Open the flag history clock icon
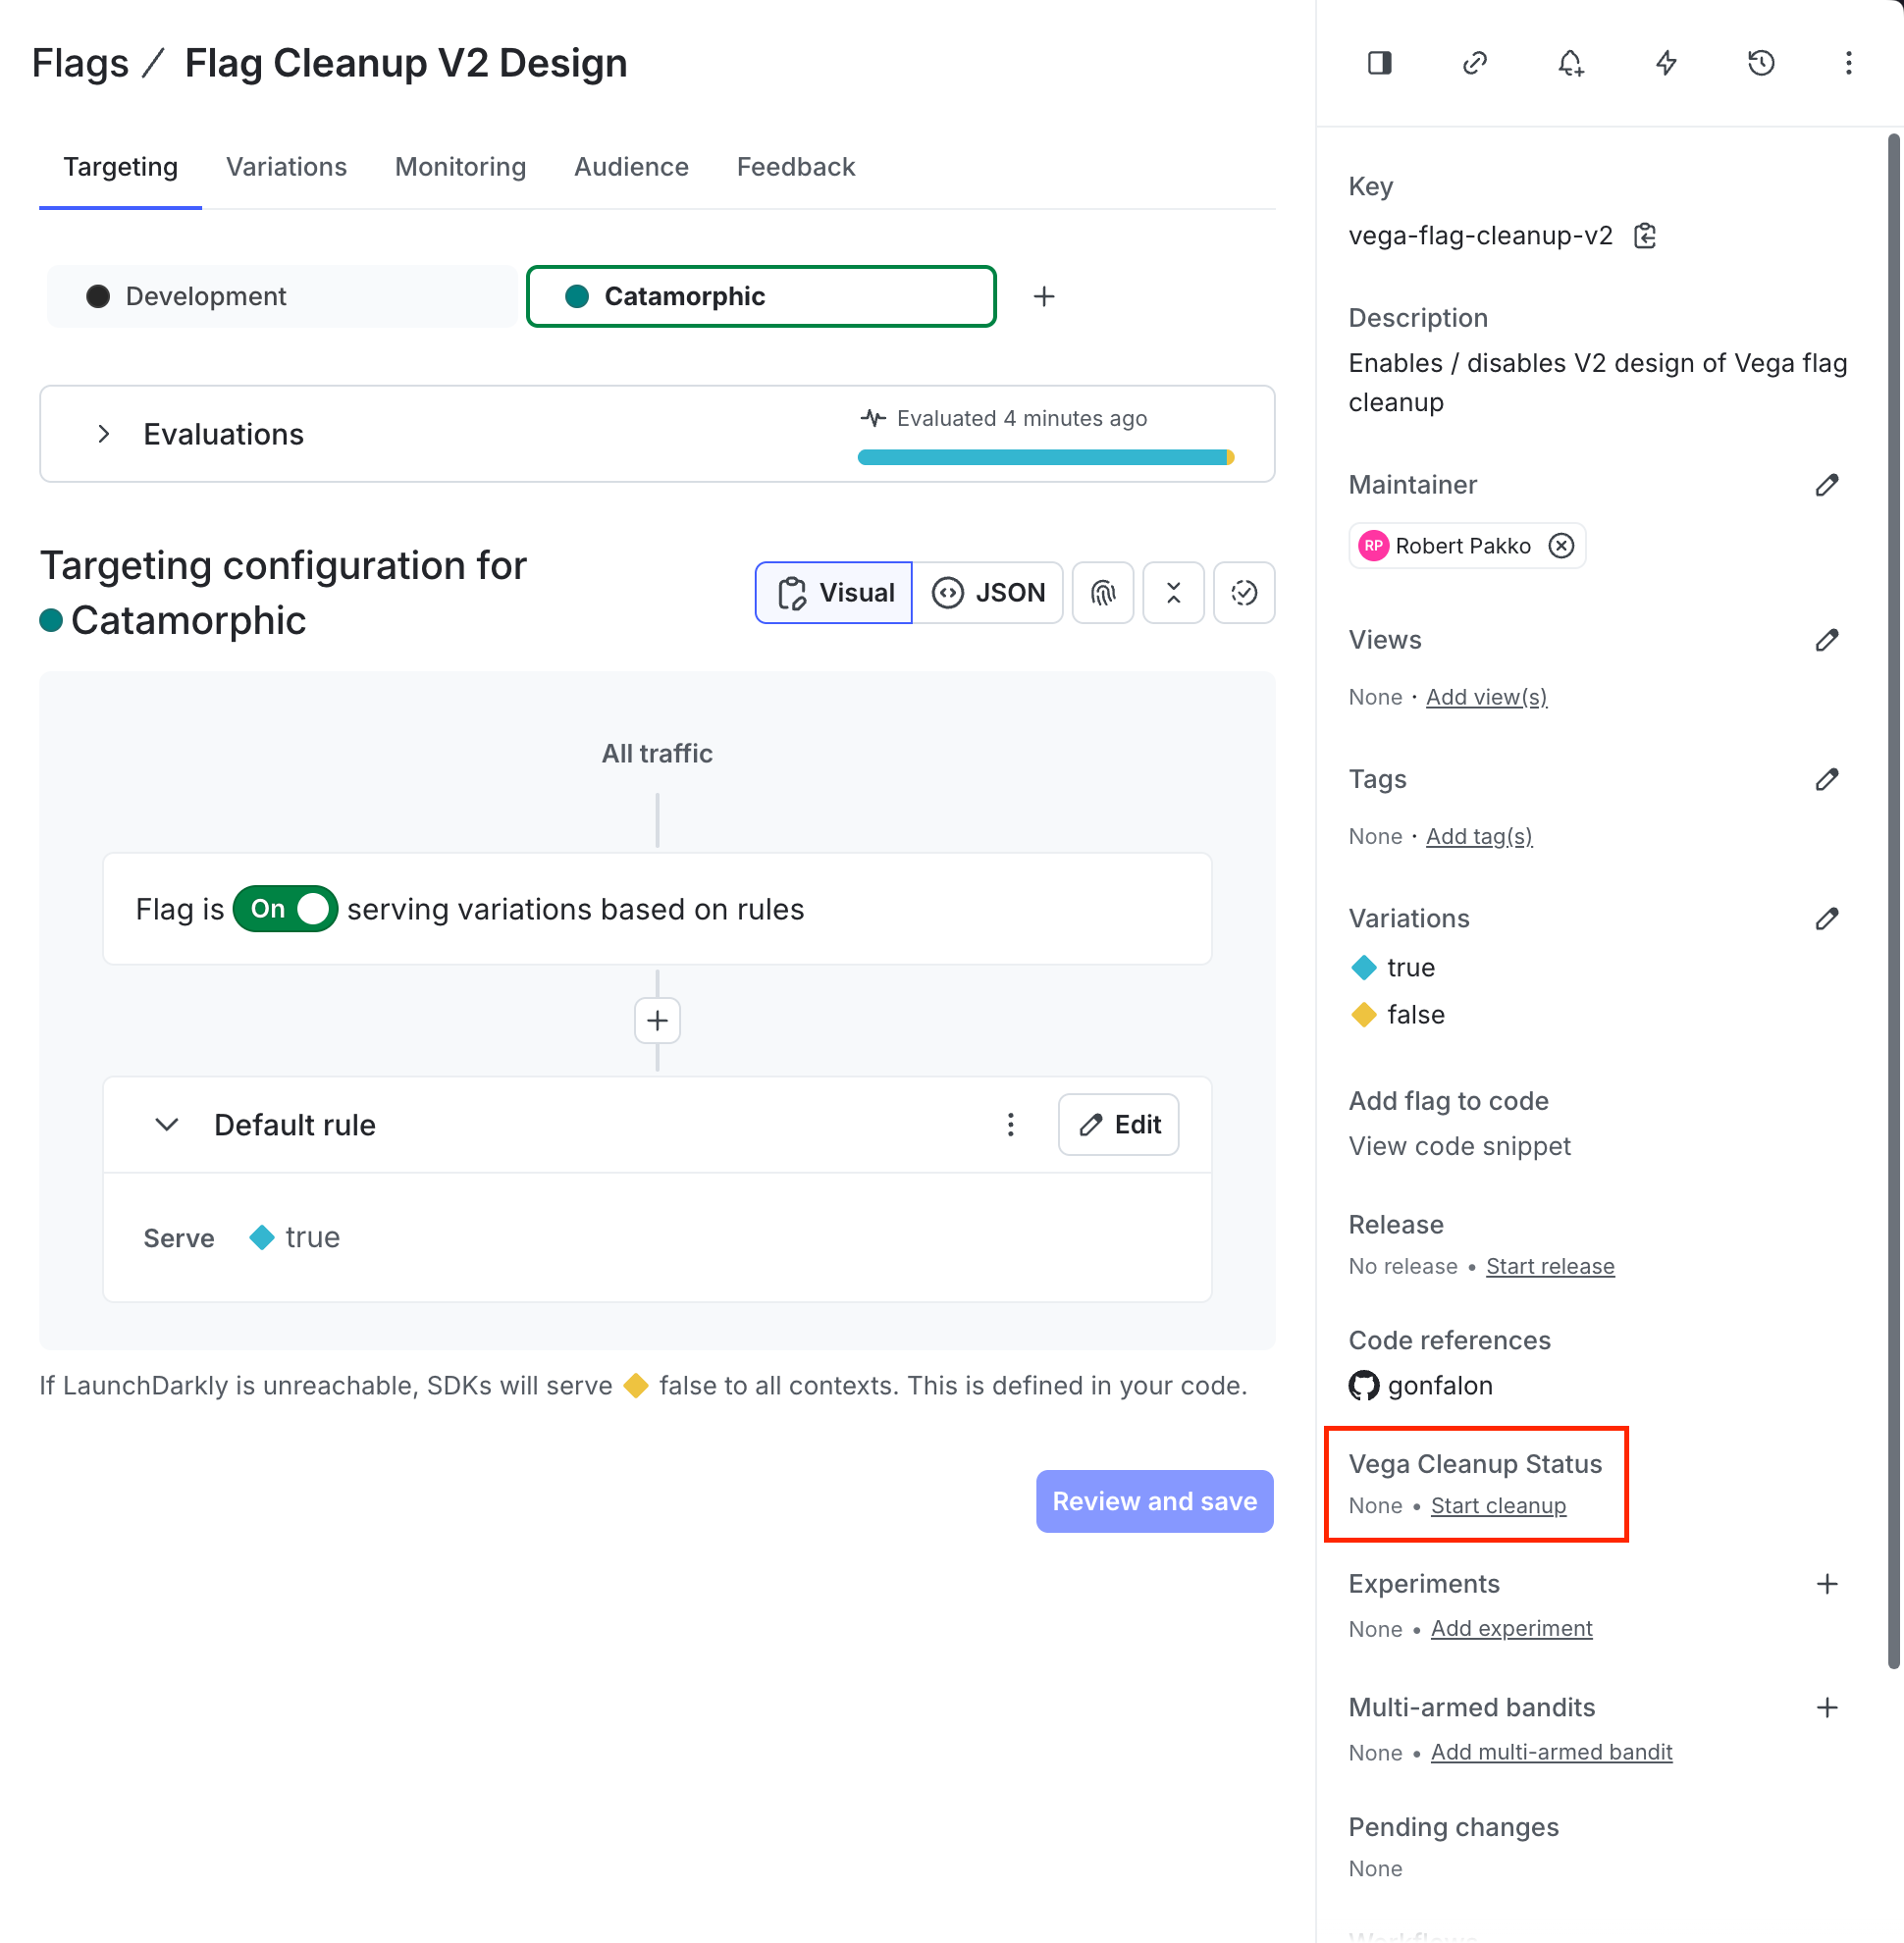 point(1760,63)
